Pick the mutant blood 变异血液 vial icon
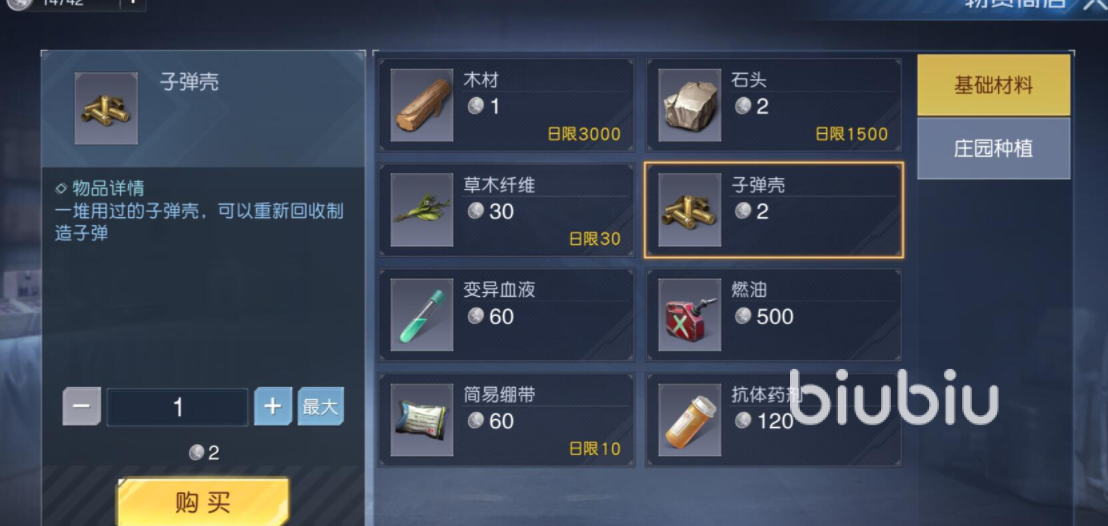 click(x=422, y=315)
